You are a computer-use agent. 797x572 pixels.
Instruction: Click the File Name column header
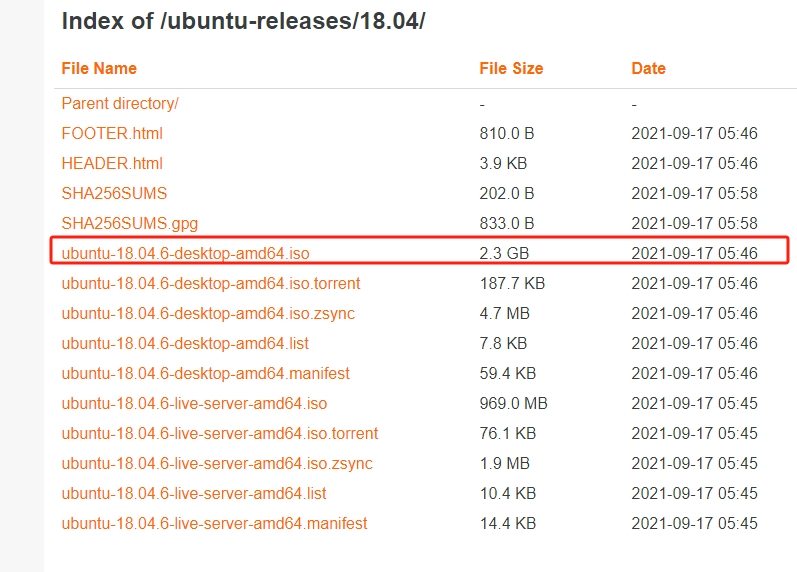point(99,68)
